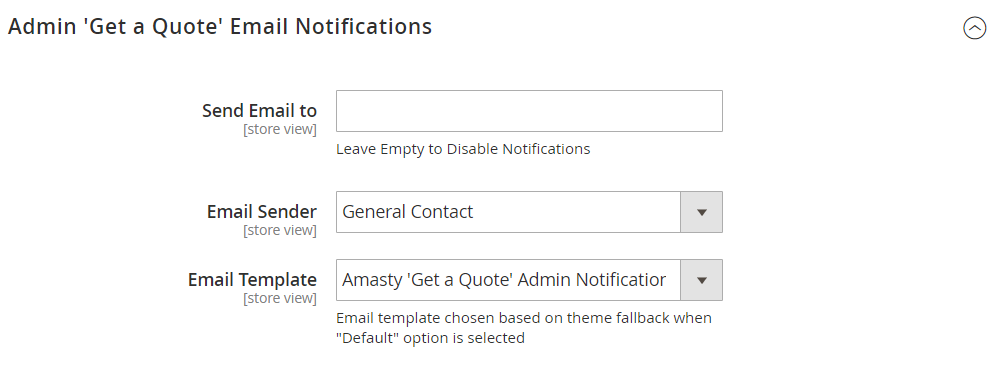Focus the Send Email to text field
The image size is (1001, 367).
(x=529, y=111)
